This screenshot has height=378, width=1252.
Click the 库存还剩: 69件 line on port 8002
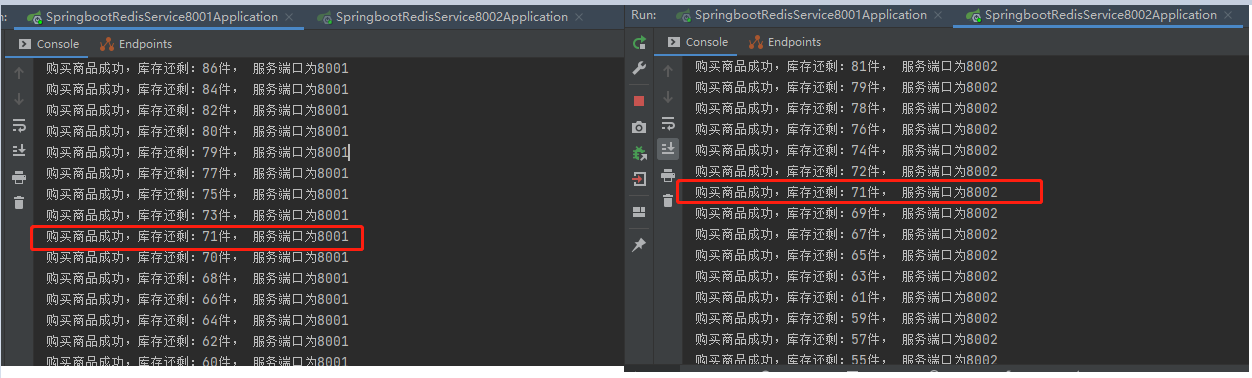point(846,213)
